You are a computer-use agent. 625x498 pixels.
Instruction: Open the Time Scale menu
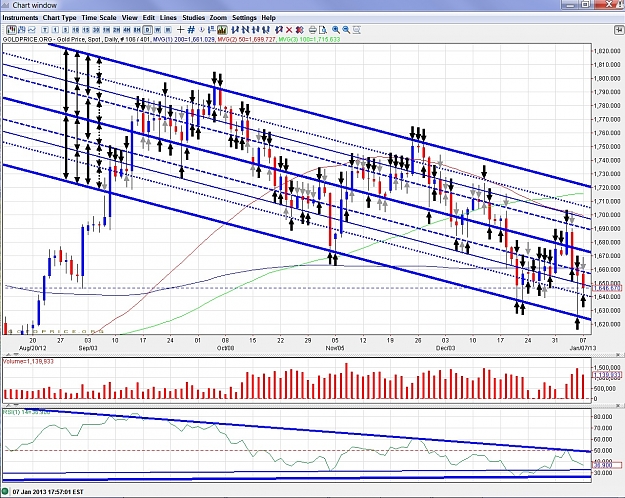point(99,18)
